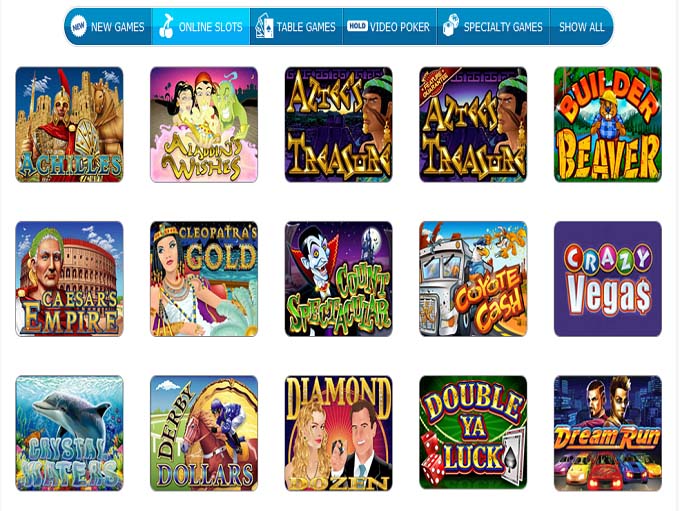
Task: Click the cherry icon beside Online Slots
Action: pyautogui.click(x=166, y=26)
